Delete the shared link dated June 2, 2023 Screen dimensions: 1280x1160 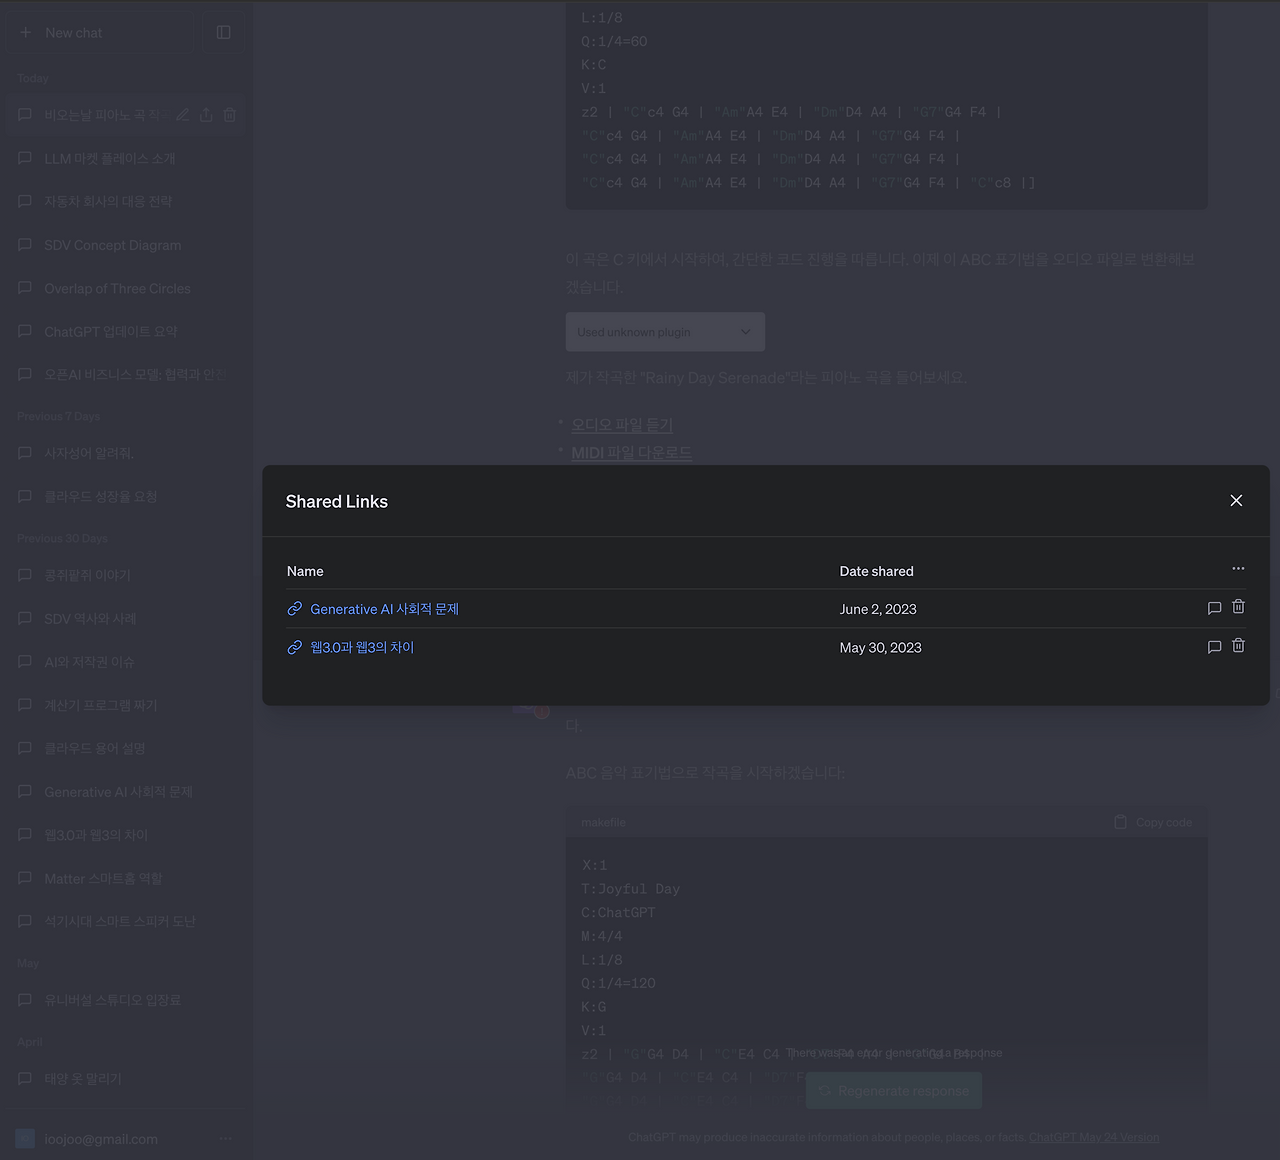pyautogui.click(x=1238, y=607)
